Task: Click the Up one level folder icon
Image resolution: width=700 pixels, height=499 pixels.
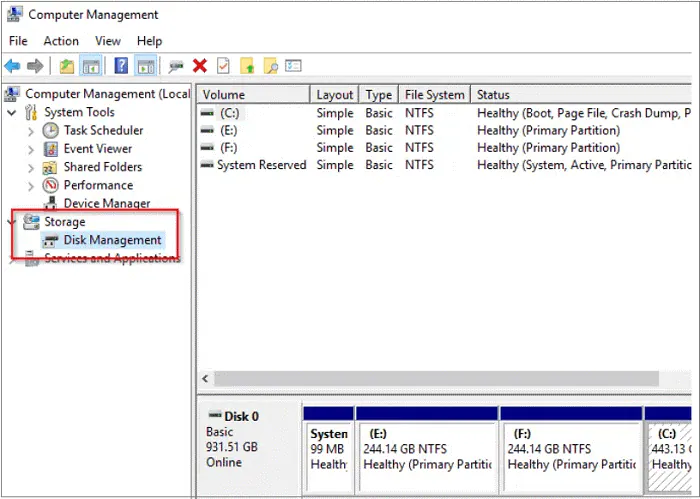Action: 67,67
